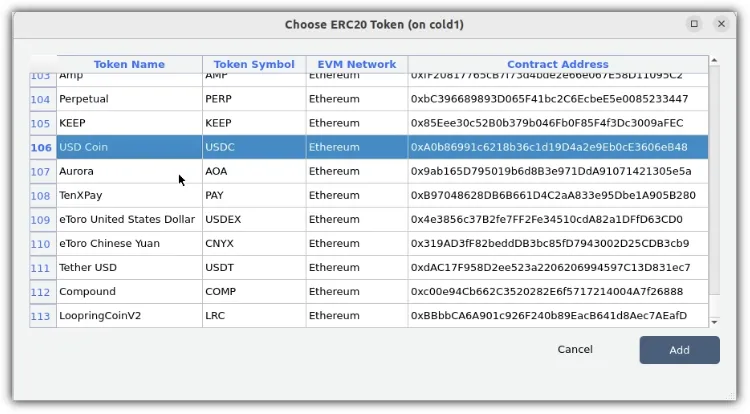This screenshot has height=414, width=750.
Task: Click row number 112 header
Action: 43,292
